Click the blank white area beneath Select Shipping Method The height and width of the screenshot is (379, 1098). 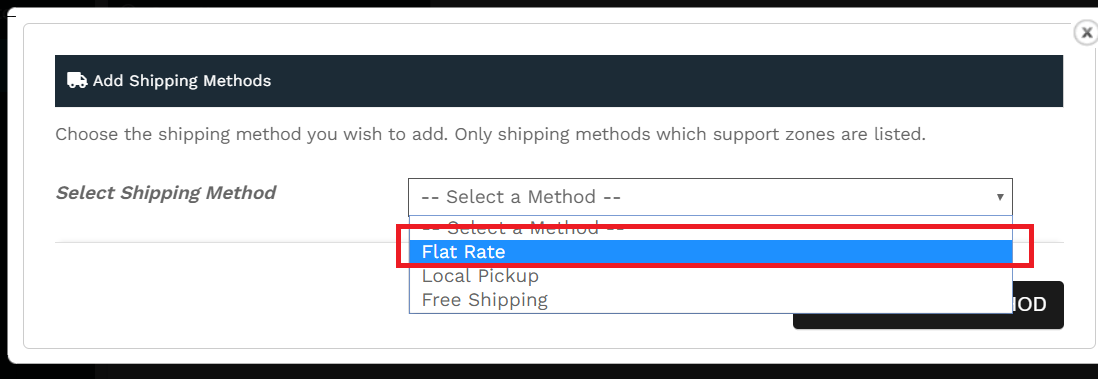coord(231,294)
